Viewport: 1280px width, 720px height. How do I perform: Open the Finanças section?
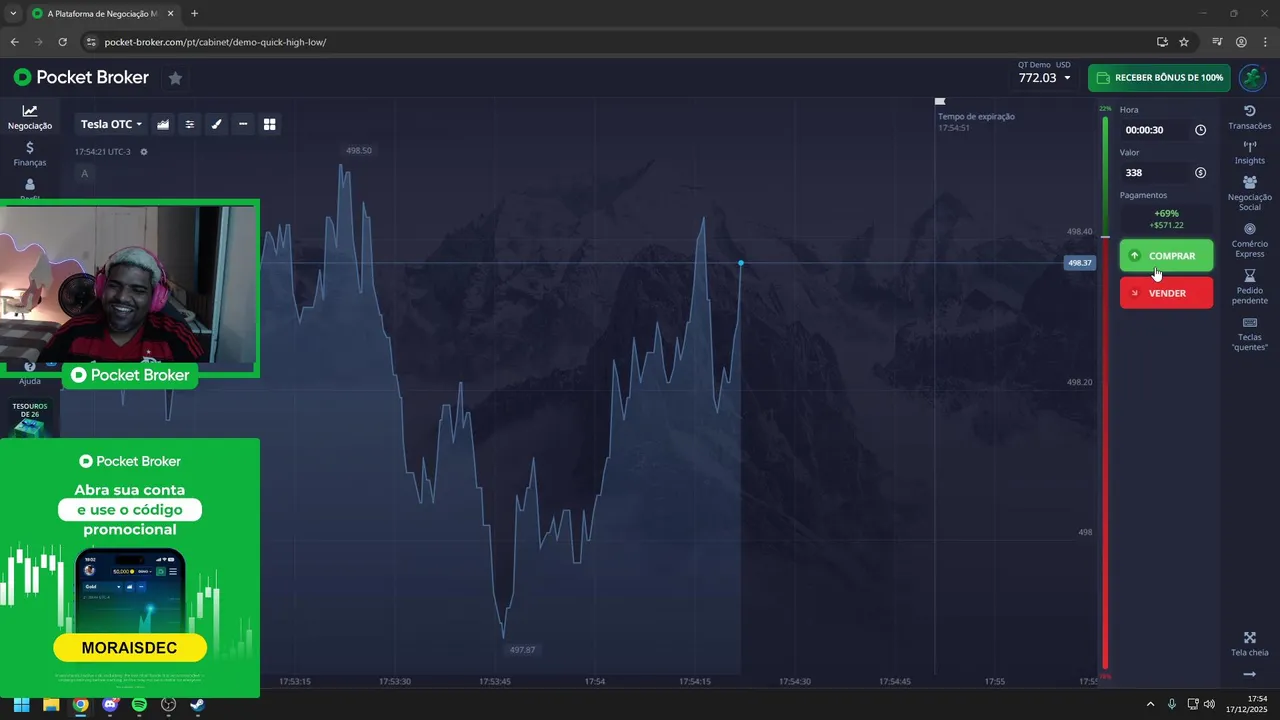(x=30, y=153)
